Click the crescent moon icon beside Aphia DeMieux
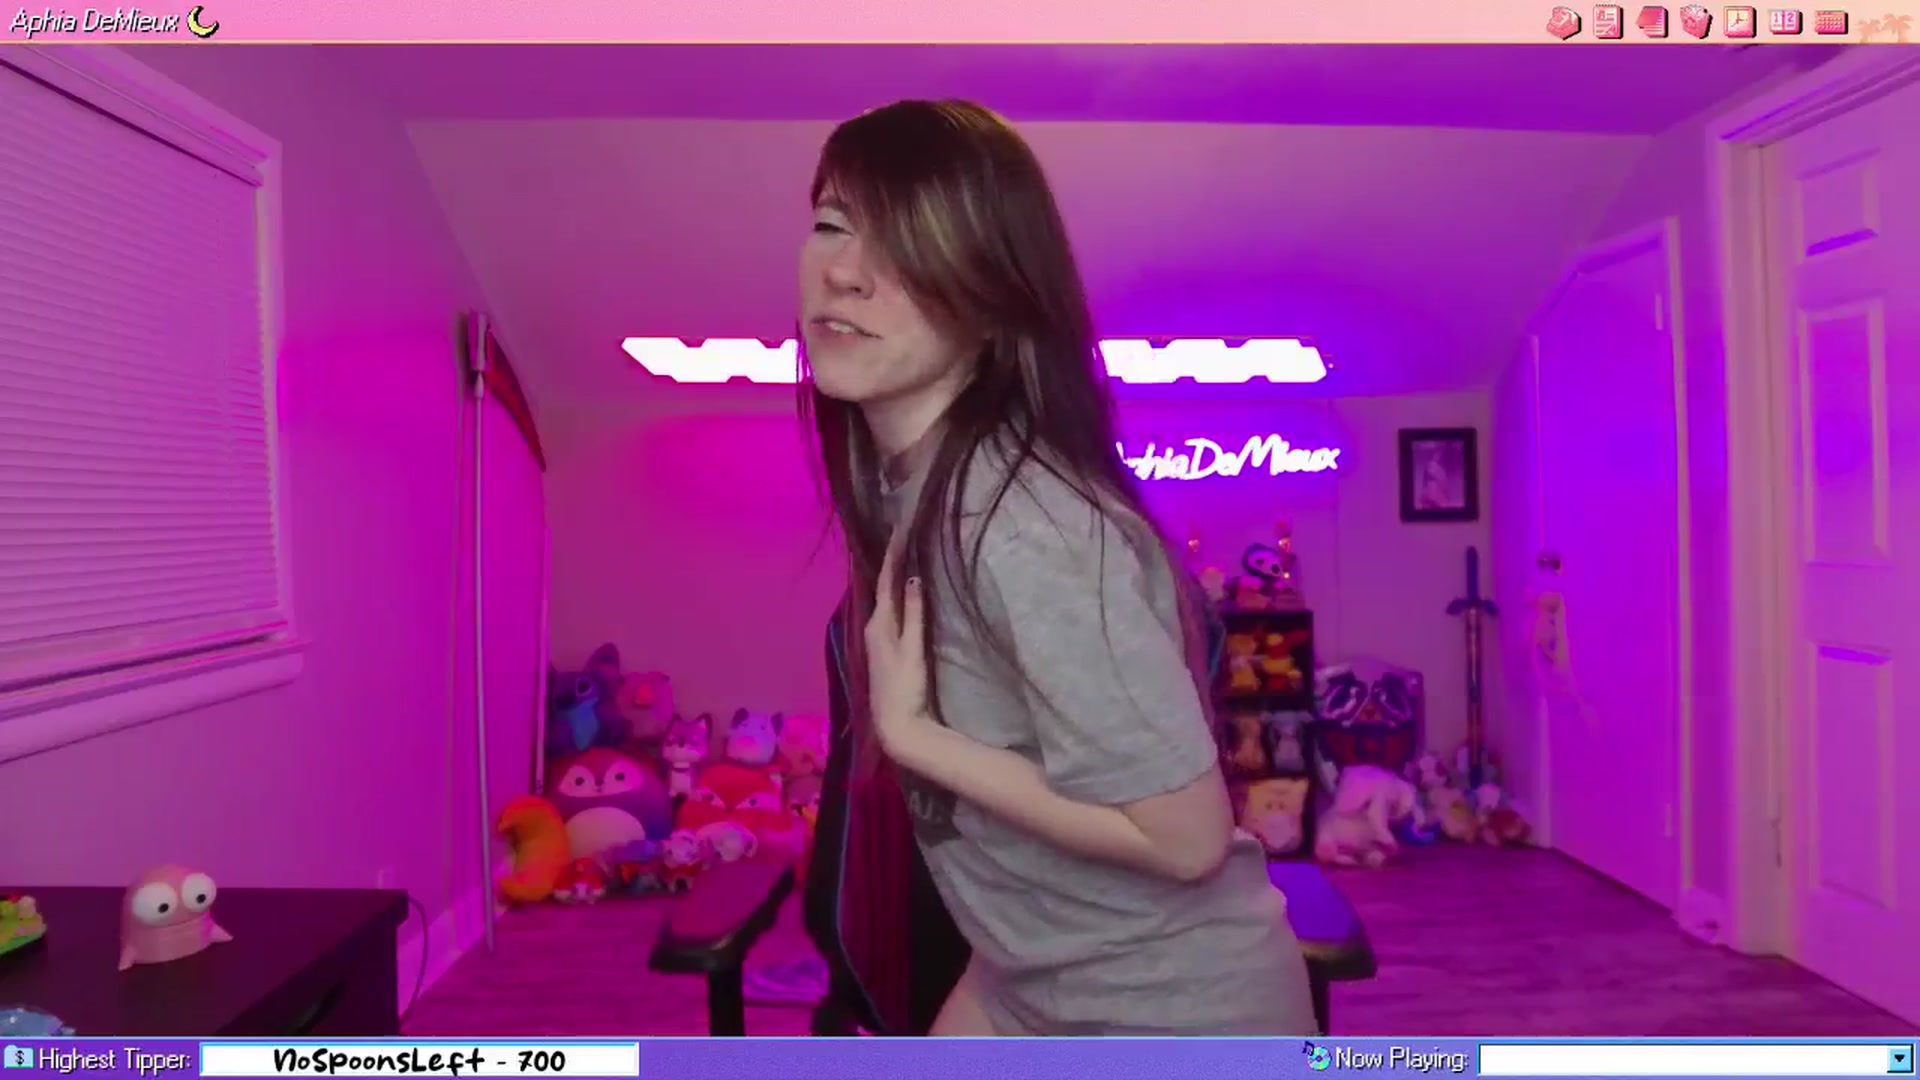Viewport: 1920px width, 1080px height. tap(203, 20)
